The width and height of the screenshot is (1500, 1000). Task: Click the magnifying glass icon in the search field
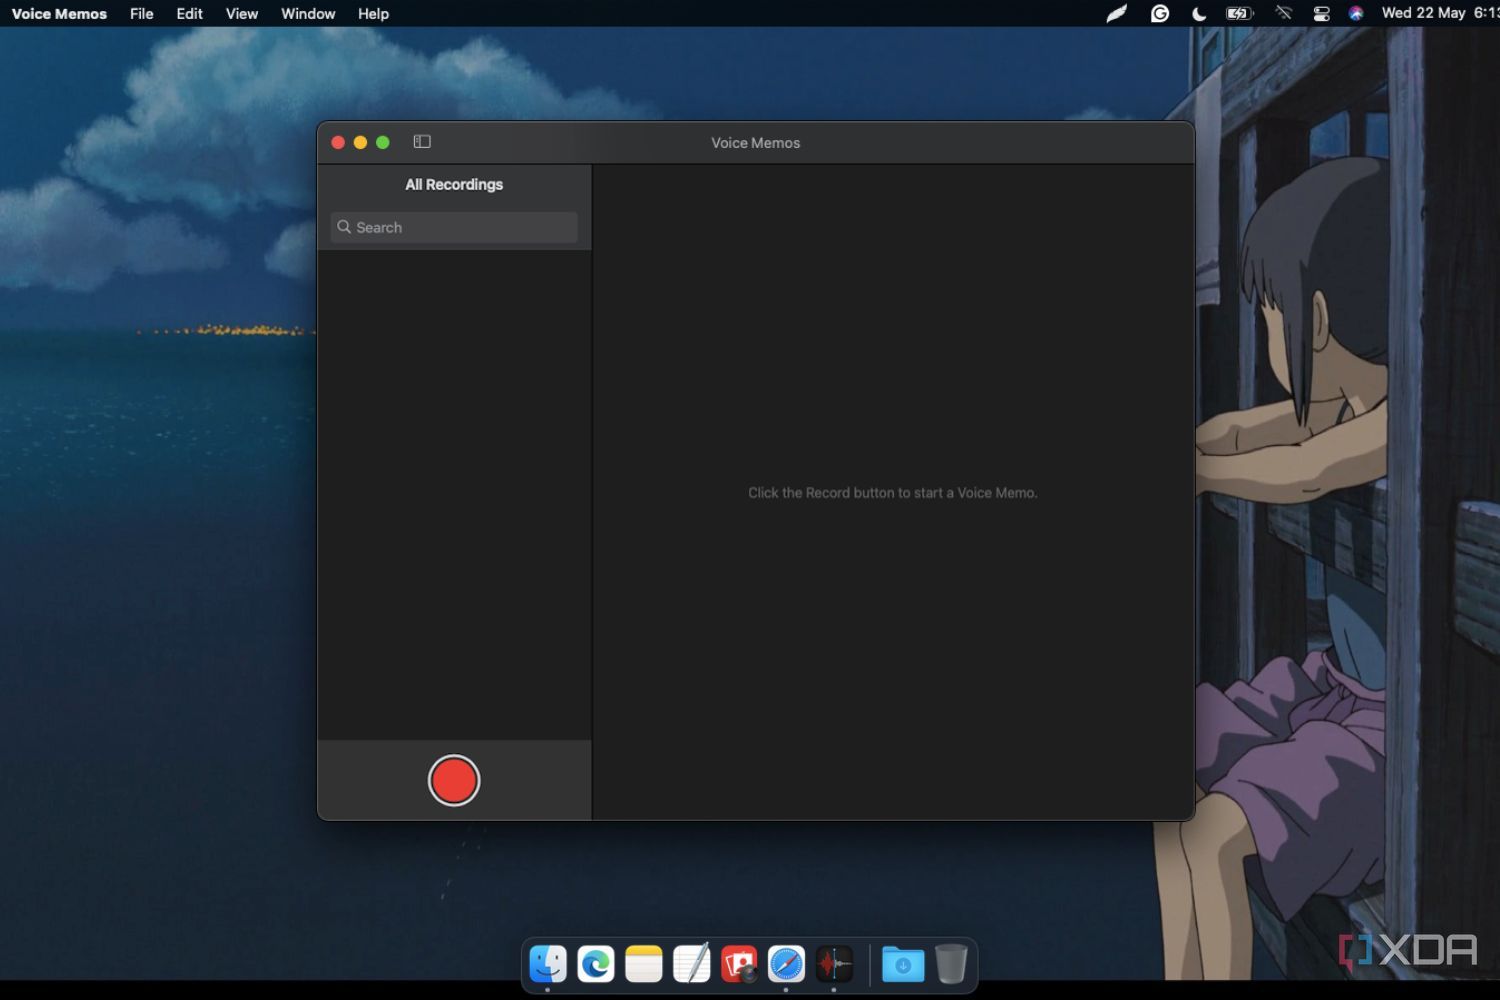344,227
